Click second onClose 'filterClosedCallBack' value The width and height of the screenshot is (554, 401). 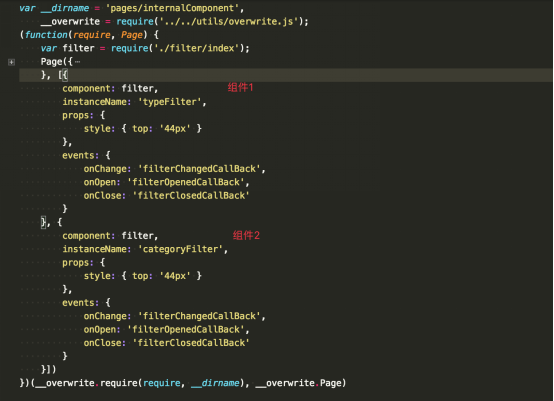(x=191, y=343)
